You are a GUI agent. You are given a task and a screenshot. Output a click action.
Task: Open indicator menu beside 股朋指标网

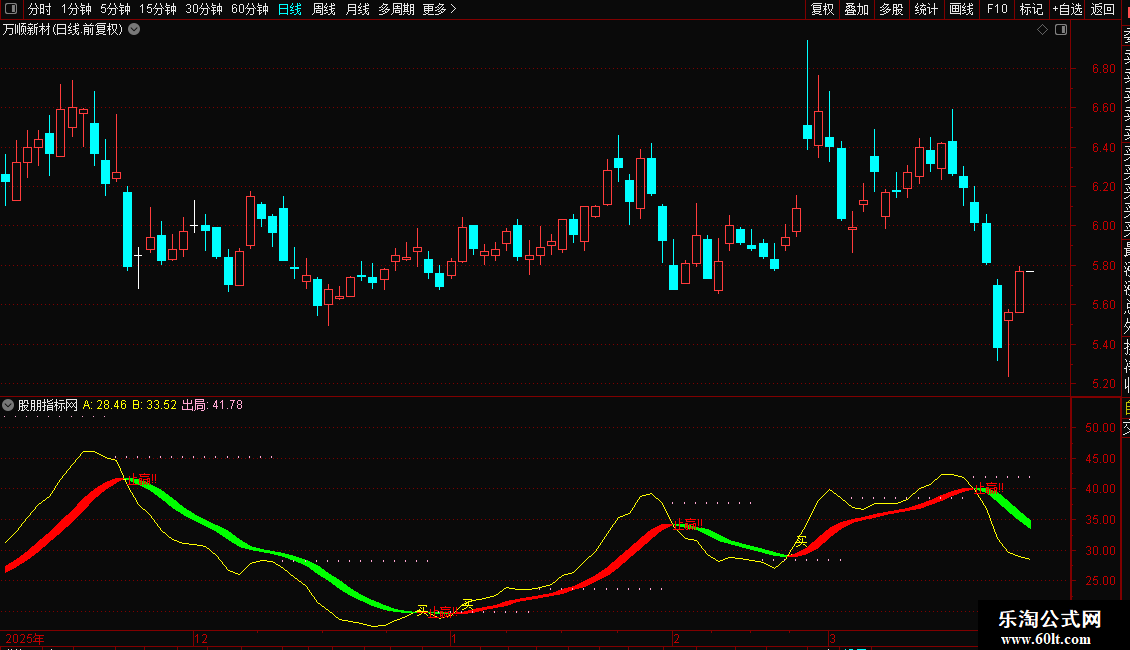8,405
